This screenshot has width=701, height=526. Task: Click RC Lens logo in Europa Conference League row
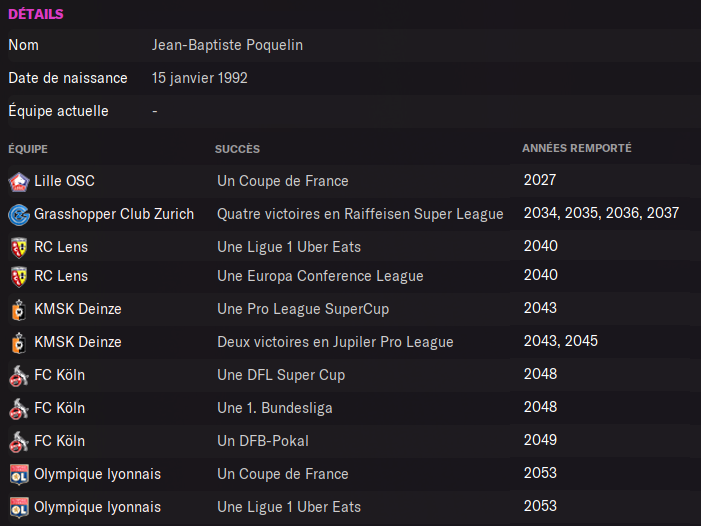pyautogui.click(x=18, y=277)
